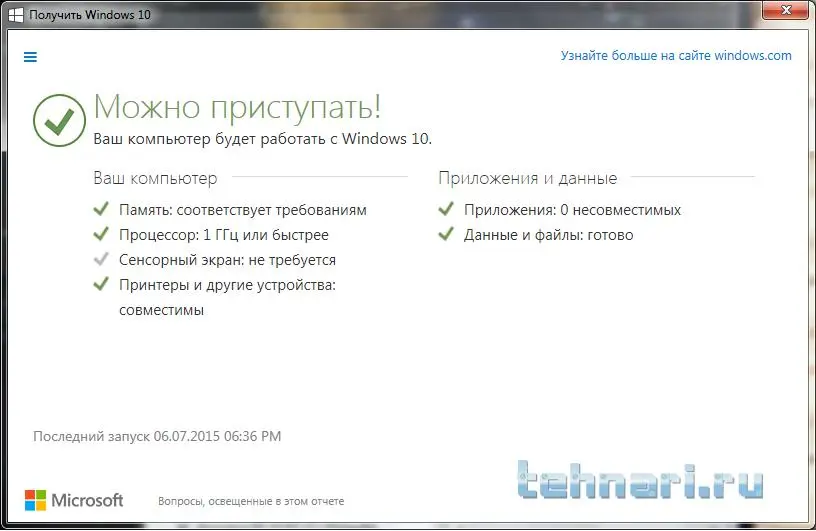Click the 'Приложения и данные' section header
Viewport: 816px width, 531px height.
pyautogui.click(x=528, y=178)
